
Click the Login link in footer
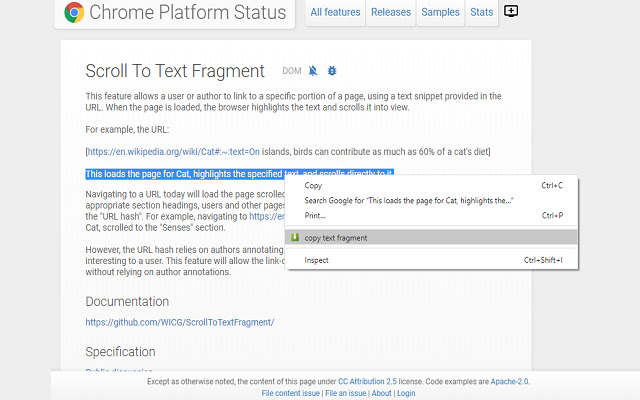coord(406,393)
